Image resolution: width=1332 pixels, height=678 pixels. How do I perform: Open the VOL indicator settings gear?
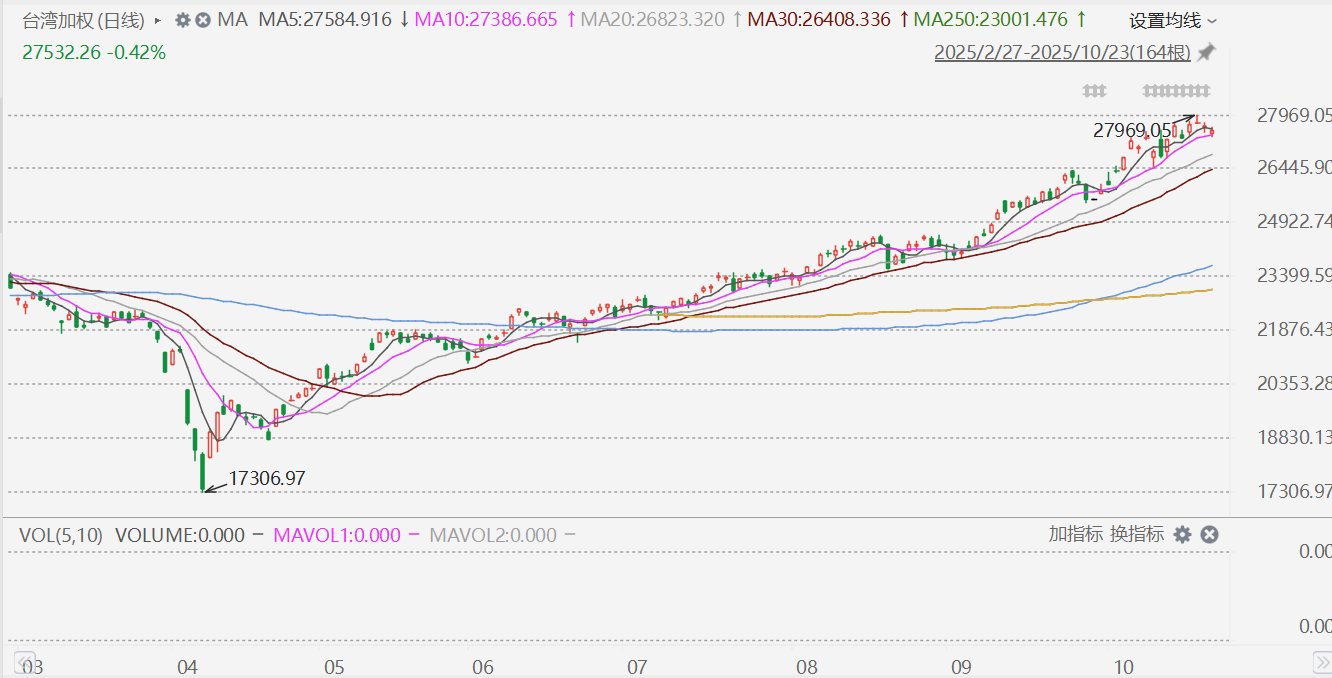point(1182,535)
